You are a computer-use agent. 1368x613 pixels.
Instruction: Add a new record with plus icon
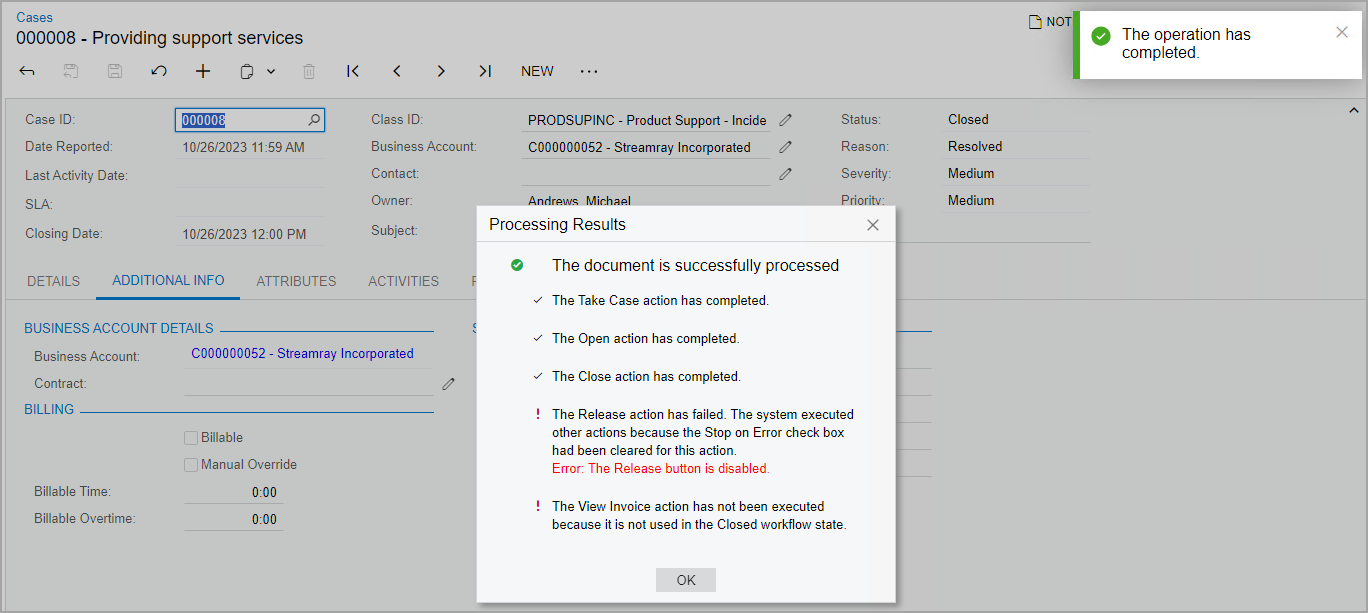[203, 71]
